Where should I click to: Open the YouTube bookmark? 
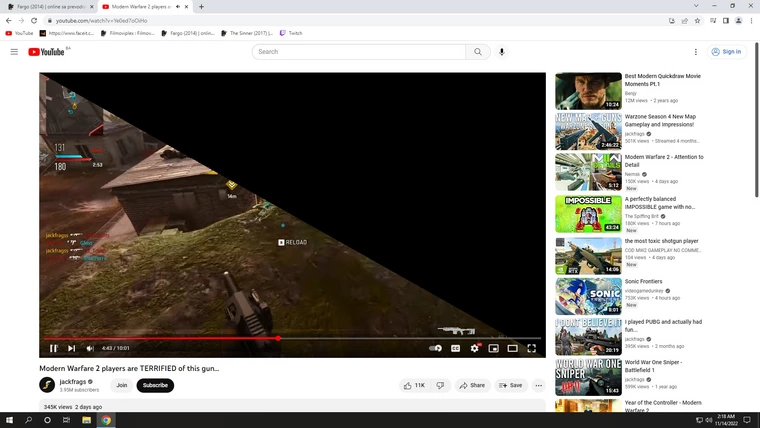point(19,33)
